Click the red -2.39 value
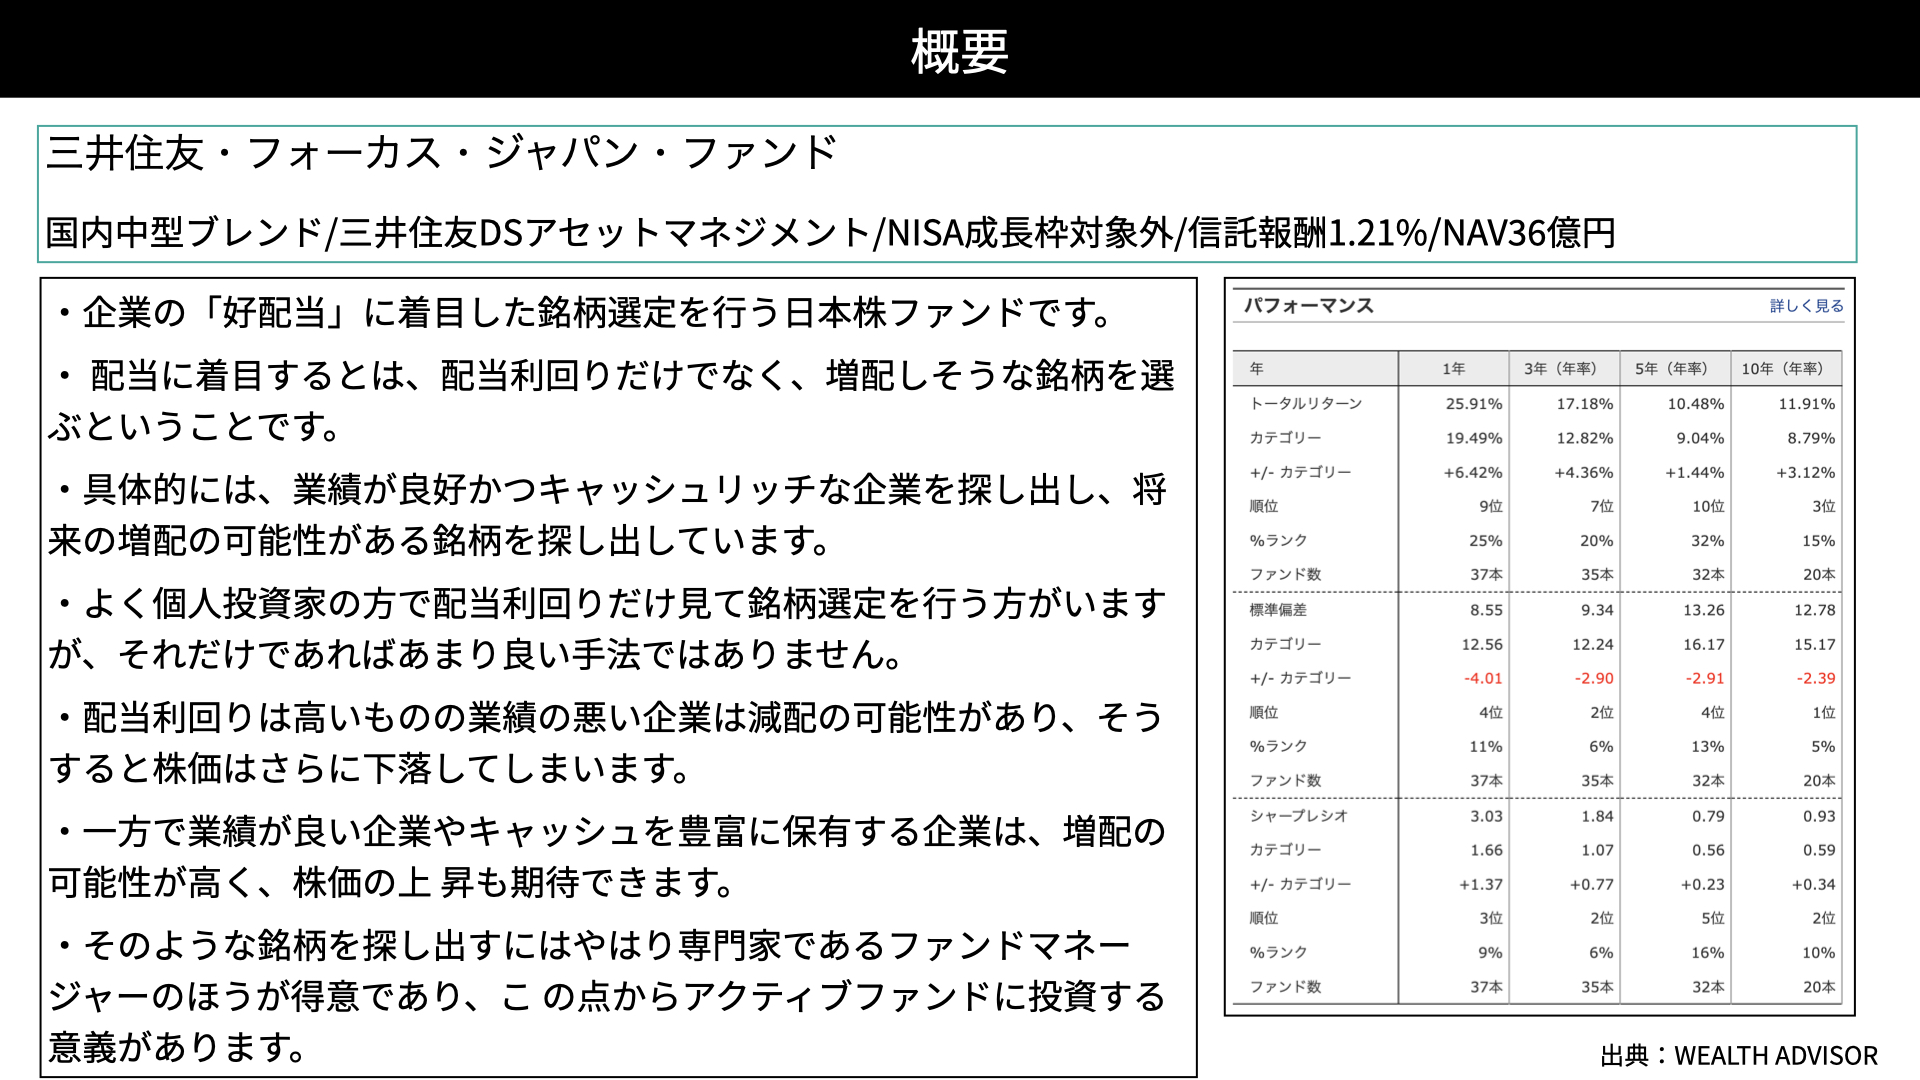1920x1080 pixels. pos(1817,678)
